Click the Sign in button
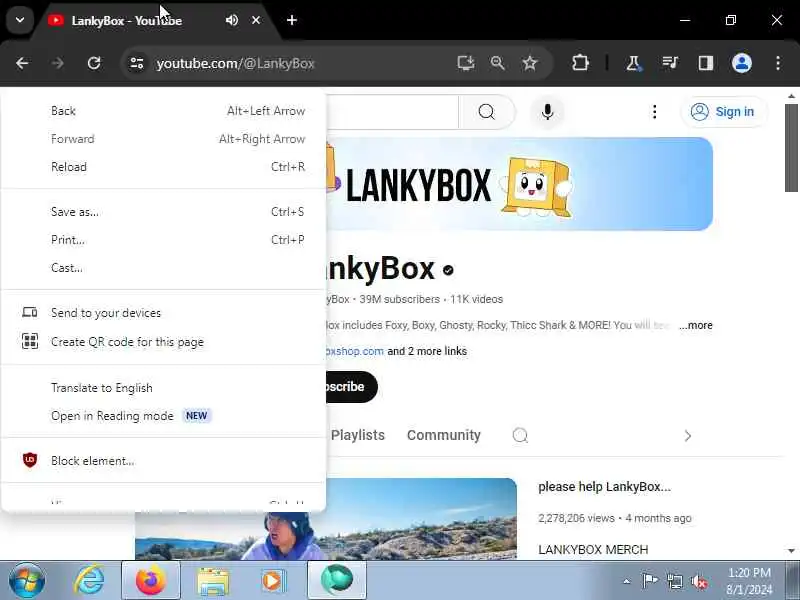800x600 pixels. click(723, 112)
